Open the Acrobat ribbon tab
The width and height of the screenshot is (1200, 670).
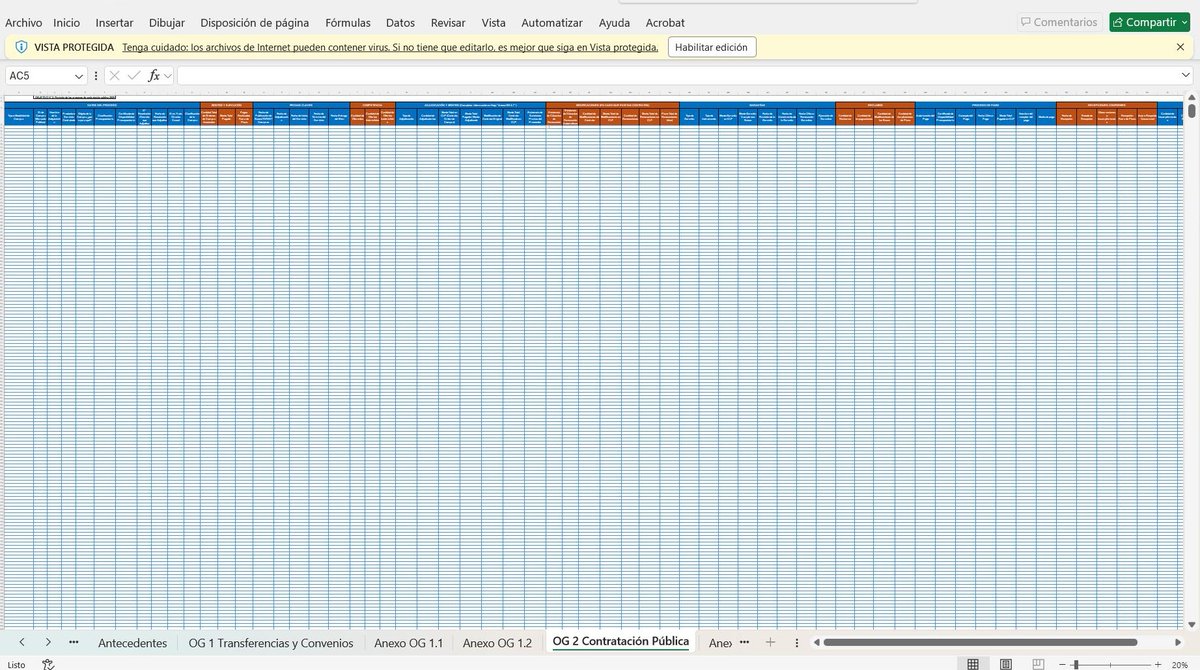(666, 22)
